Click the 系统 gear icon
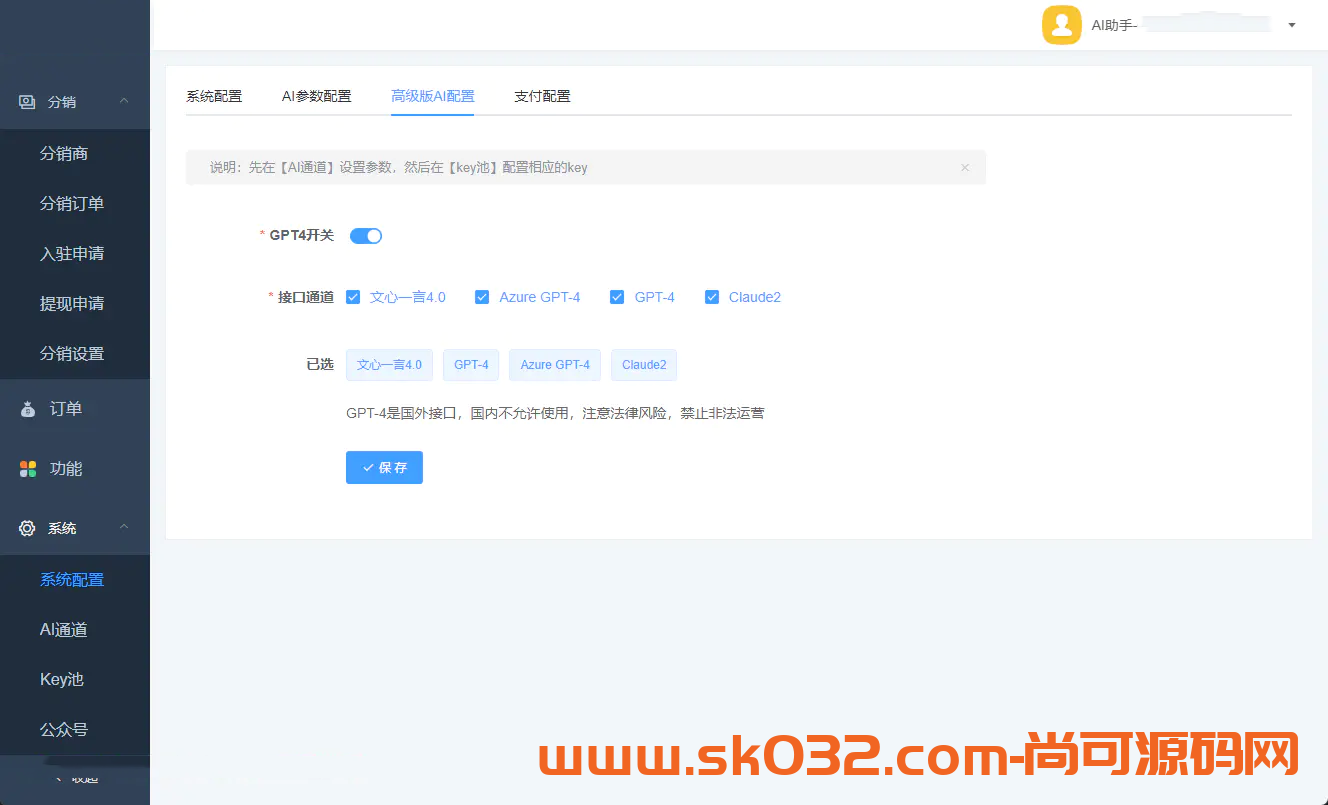 (x=27, y=528)
